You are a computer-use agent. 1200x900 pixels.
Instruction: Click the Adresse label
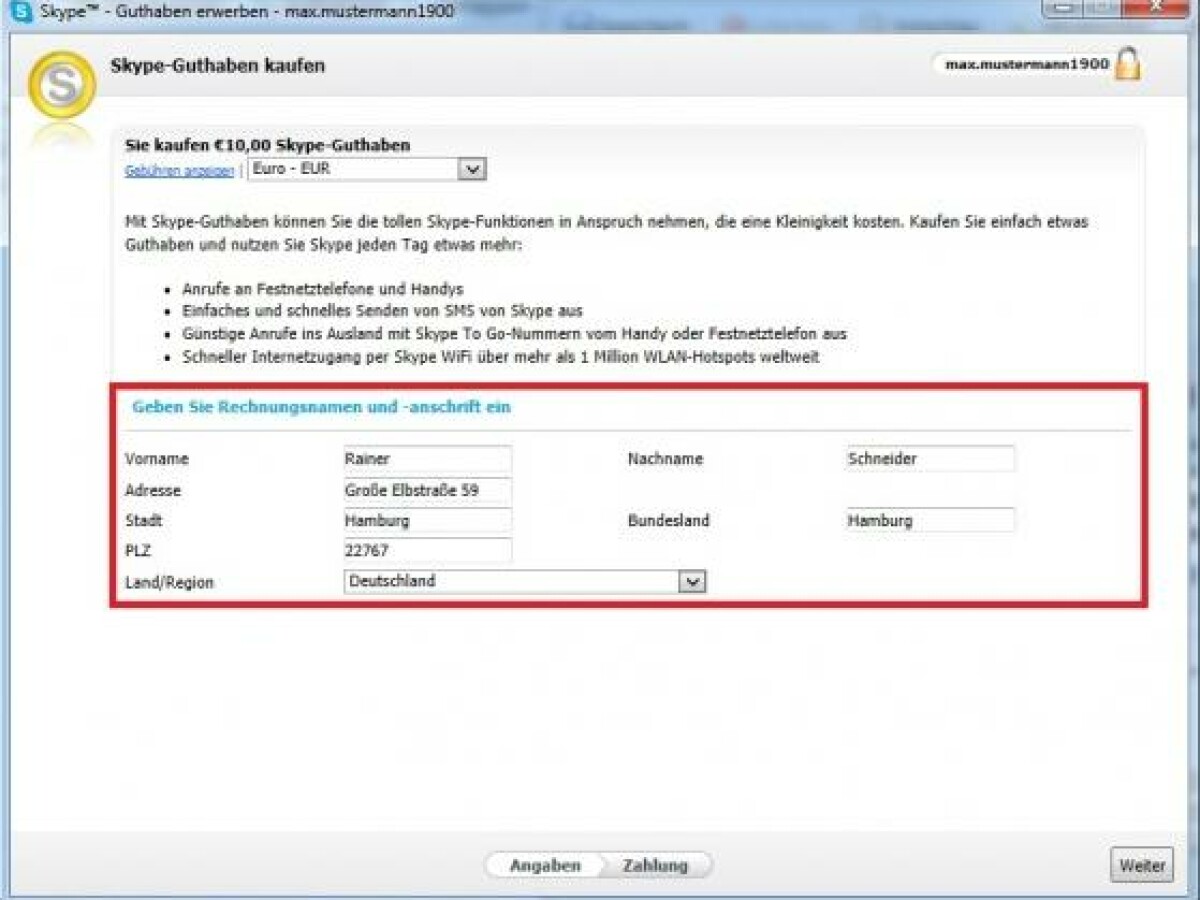pos(153,491)
